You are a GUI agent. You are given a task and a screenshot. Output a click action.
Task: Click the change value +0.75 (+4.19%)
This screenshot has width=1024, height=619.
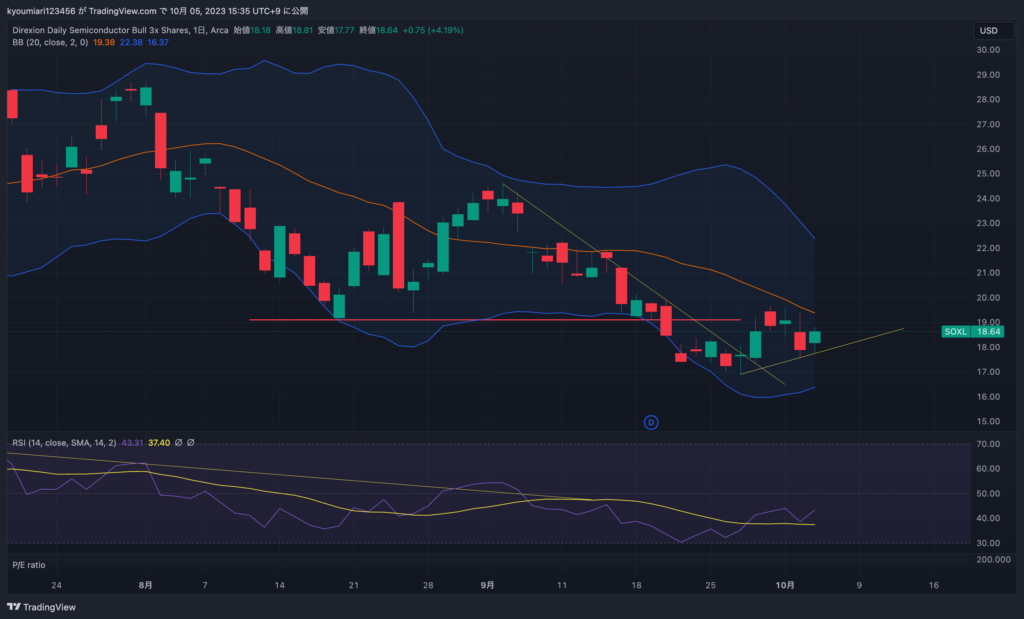[433, 30]
